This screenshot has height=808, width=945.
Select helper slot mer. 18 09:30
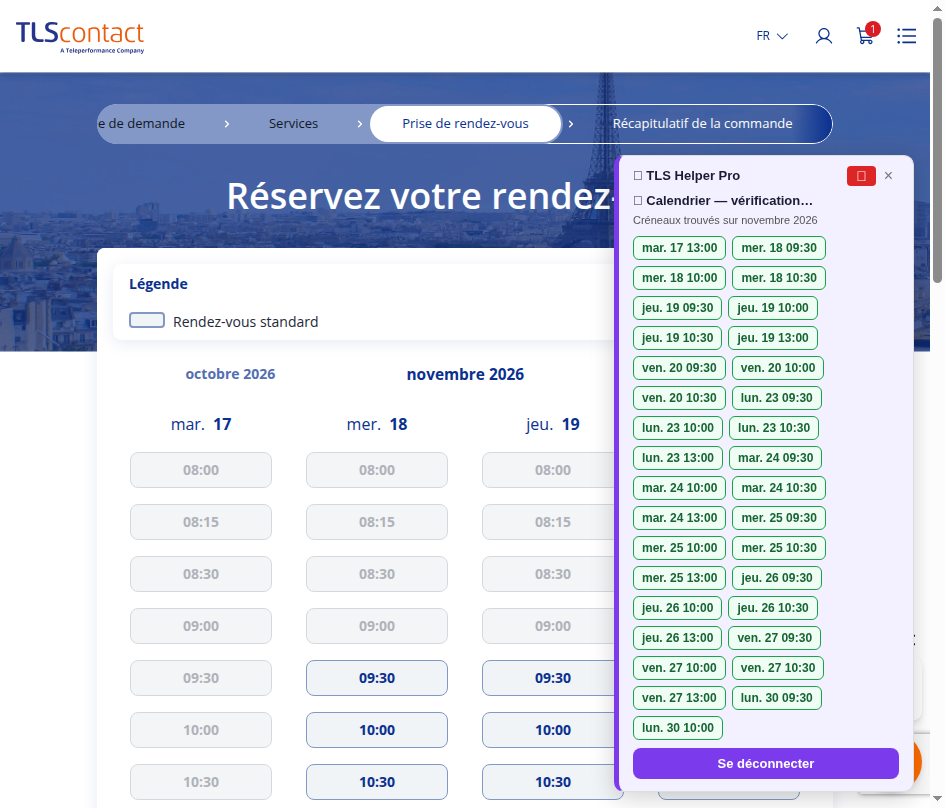tap(779, 248)
